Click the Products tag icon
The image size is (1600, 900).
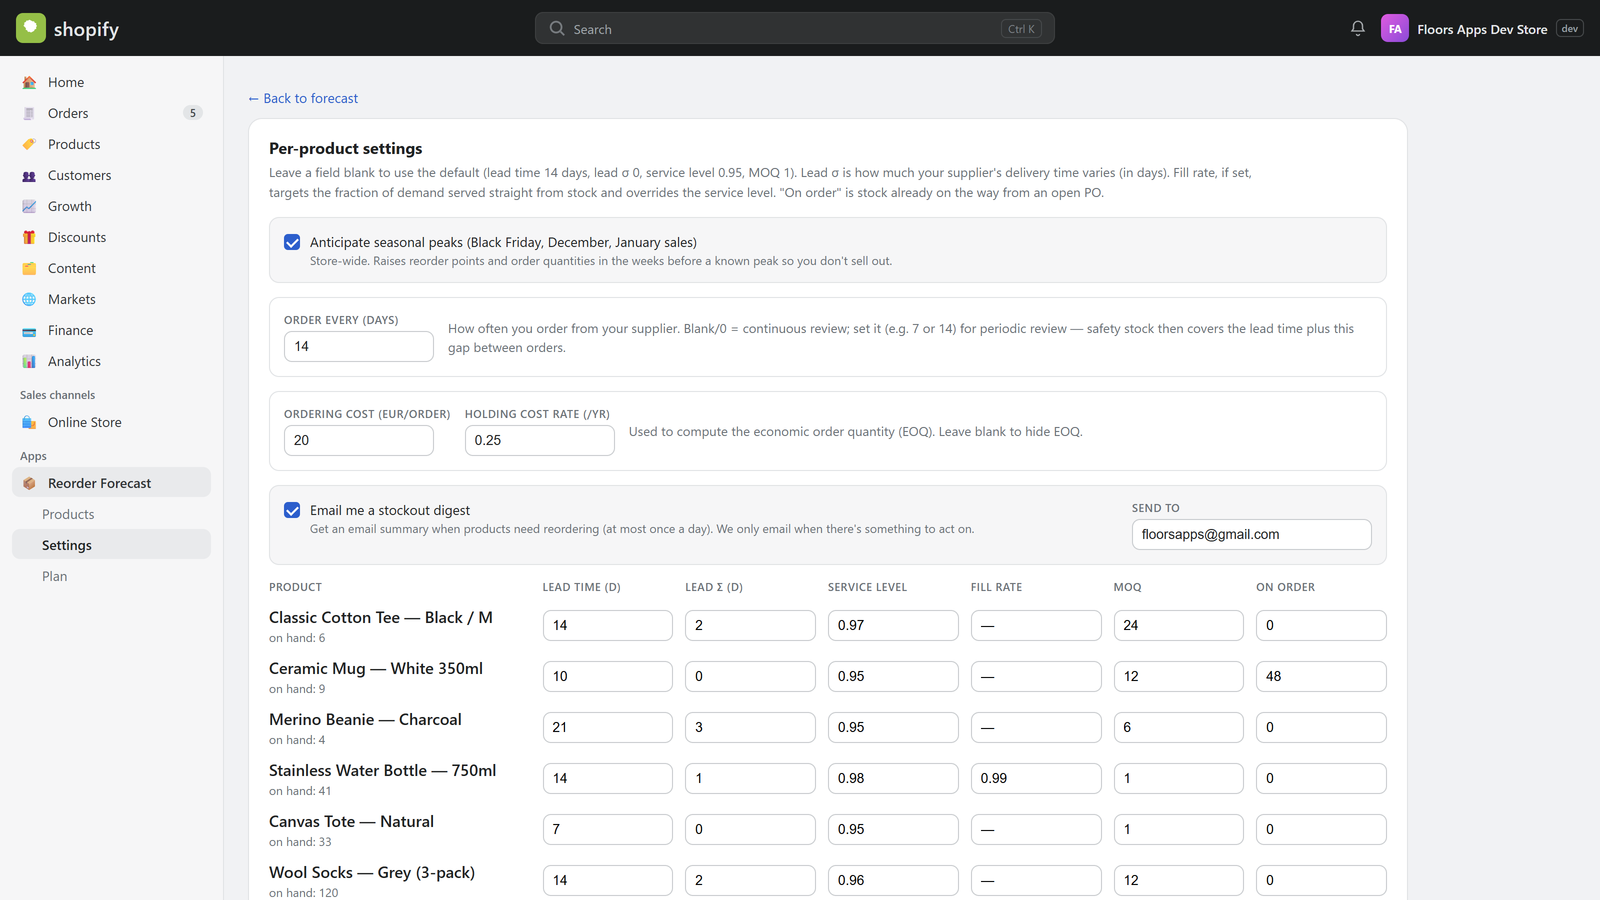click(29, 144)
